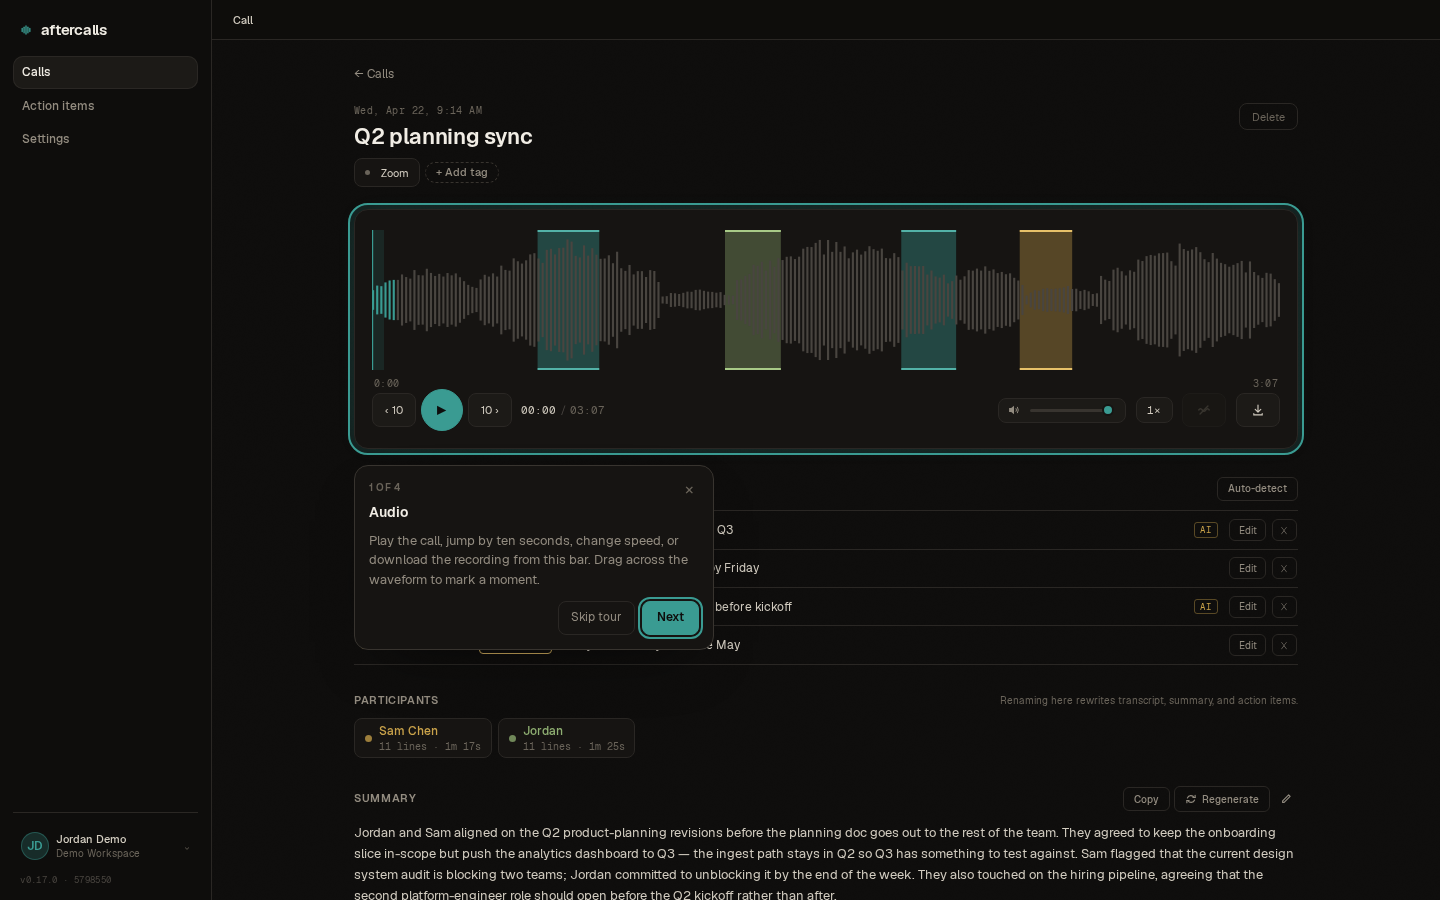Click the orange waveform marker

(1046, 300)
